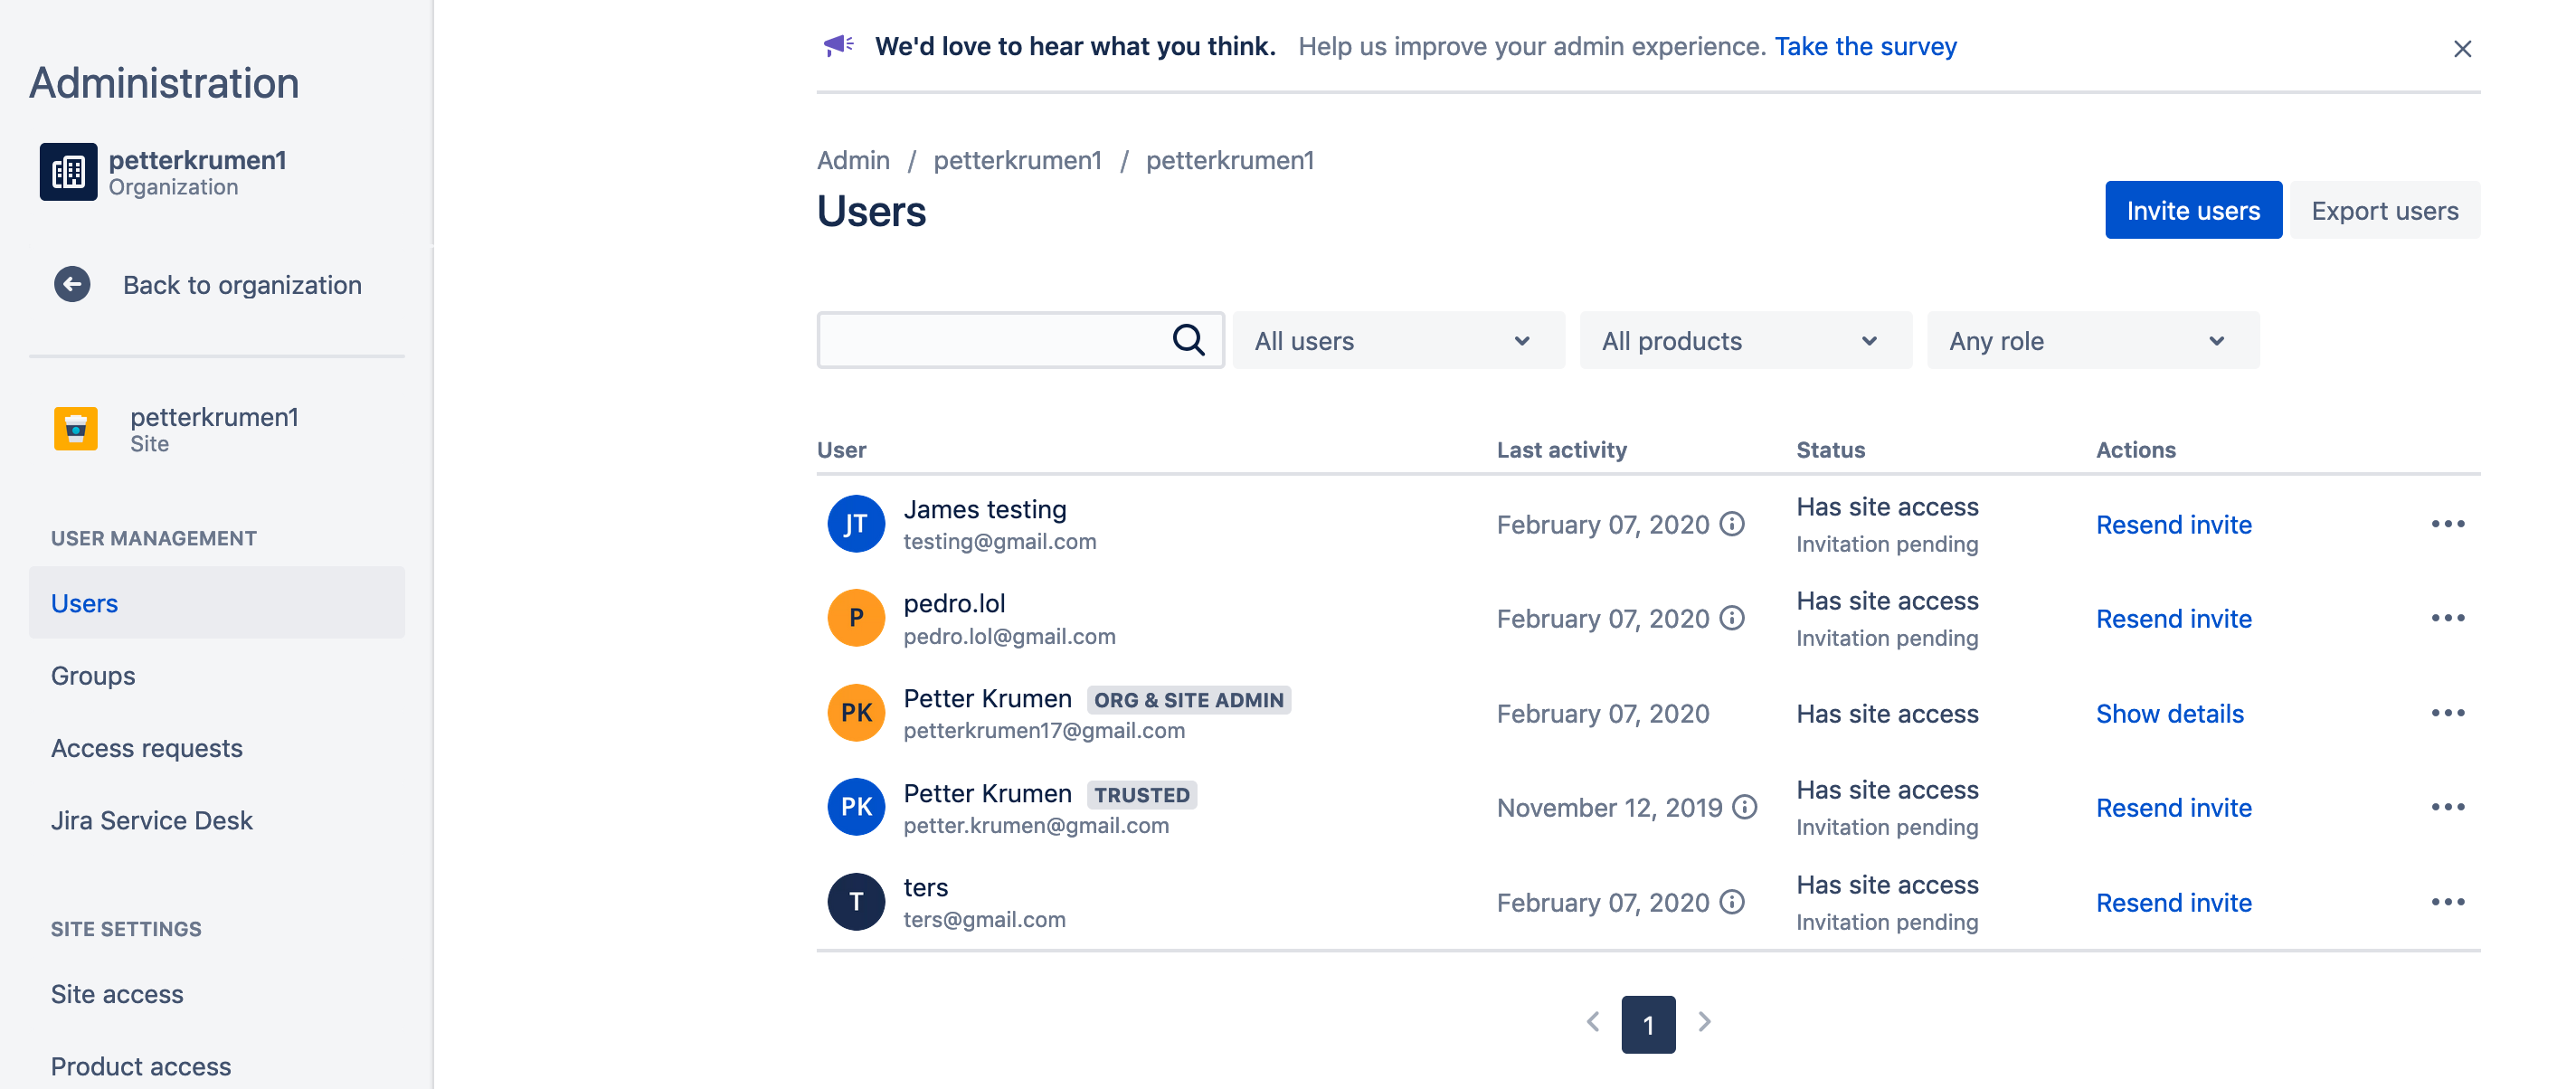Click the PK avatar of Petter Krumen admin
This screenshot has height=1089, width=2576.
tap(856, 712)
